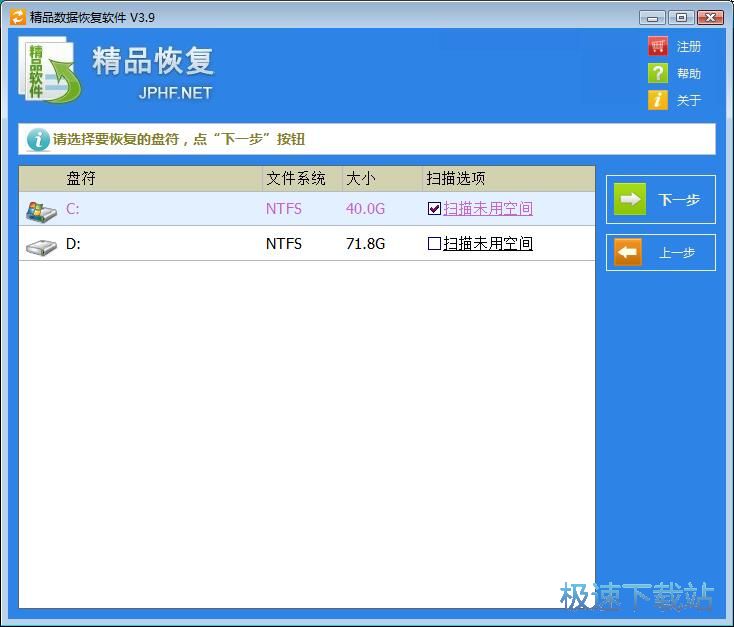Open the 注册 register link
The width and height of the screenshot is (734, 627).
(x=689, y=46)
